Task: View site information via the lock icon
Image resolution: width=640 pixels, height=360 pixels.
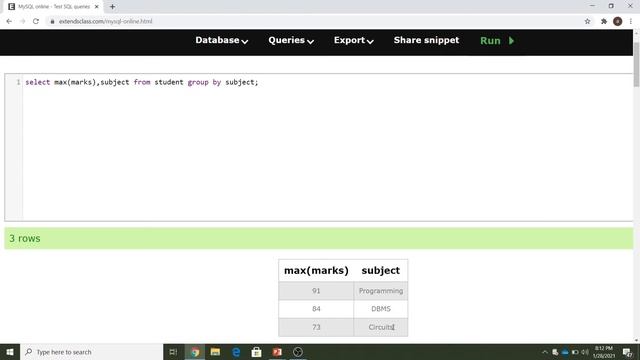Action: pos(52,21)
